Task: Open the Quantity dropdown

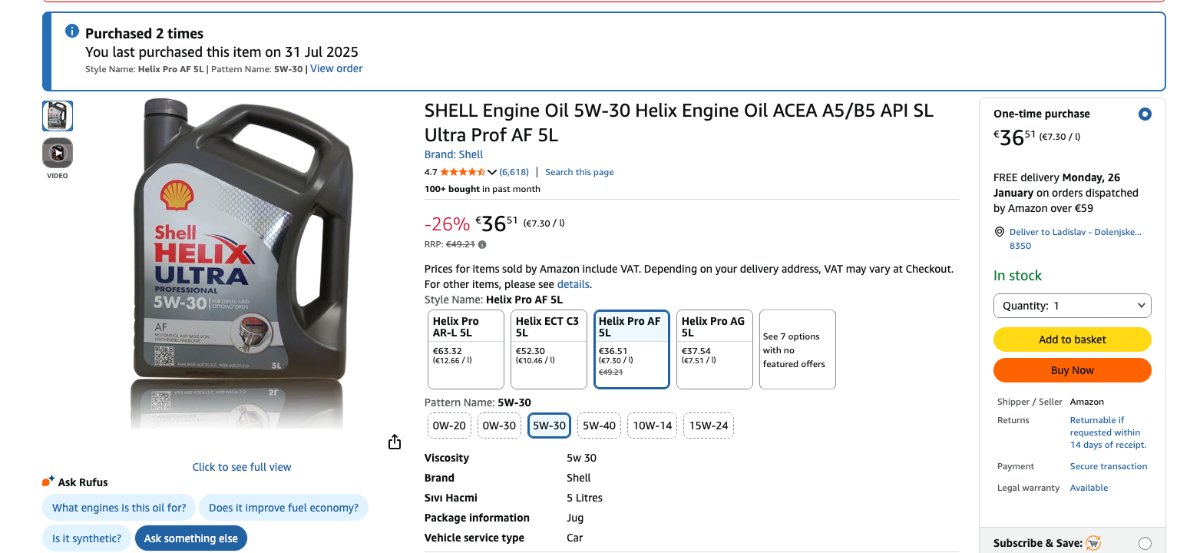Action: click(x=1072, y=305)
